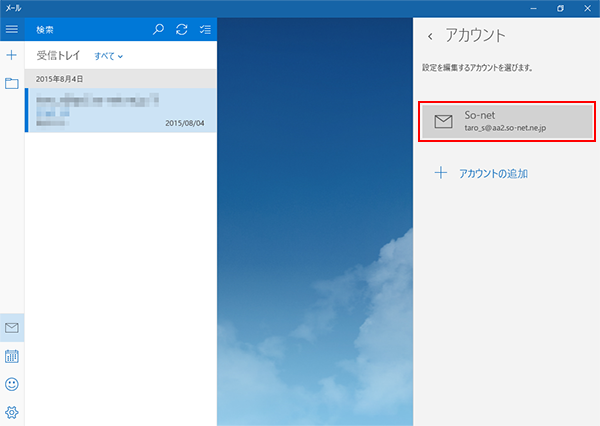Open settings with the gear icon
Screen dimensions: 600x426
12,411
